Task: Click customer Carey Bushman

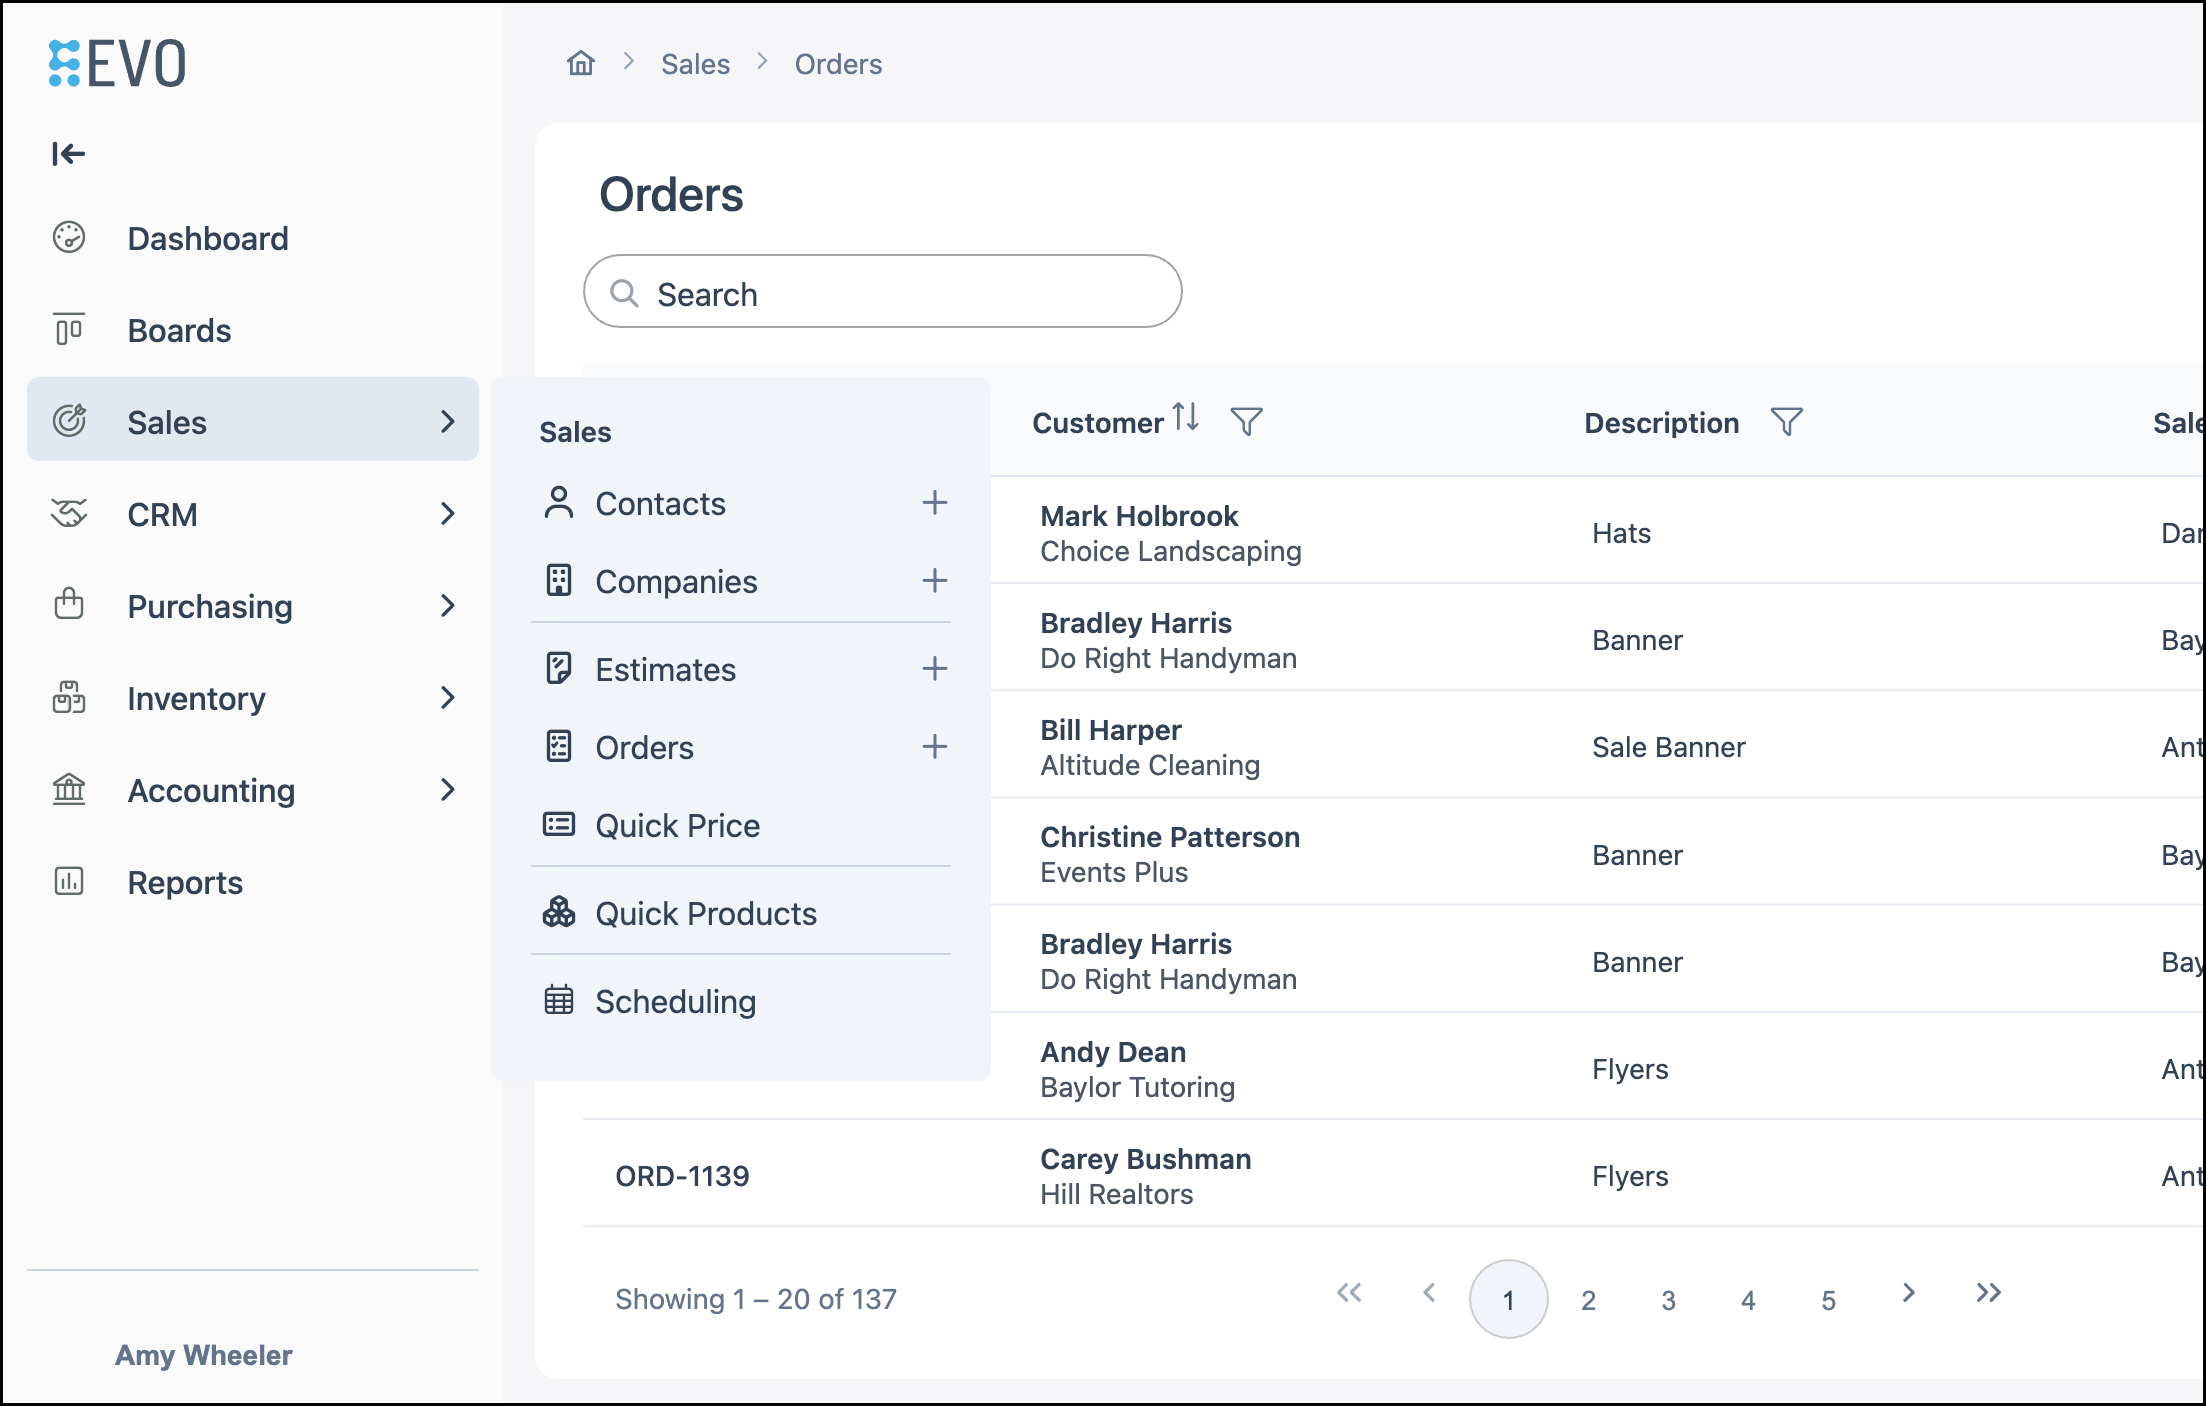Action: (1145, 1159)
